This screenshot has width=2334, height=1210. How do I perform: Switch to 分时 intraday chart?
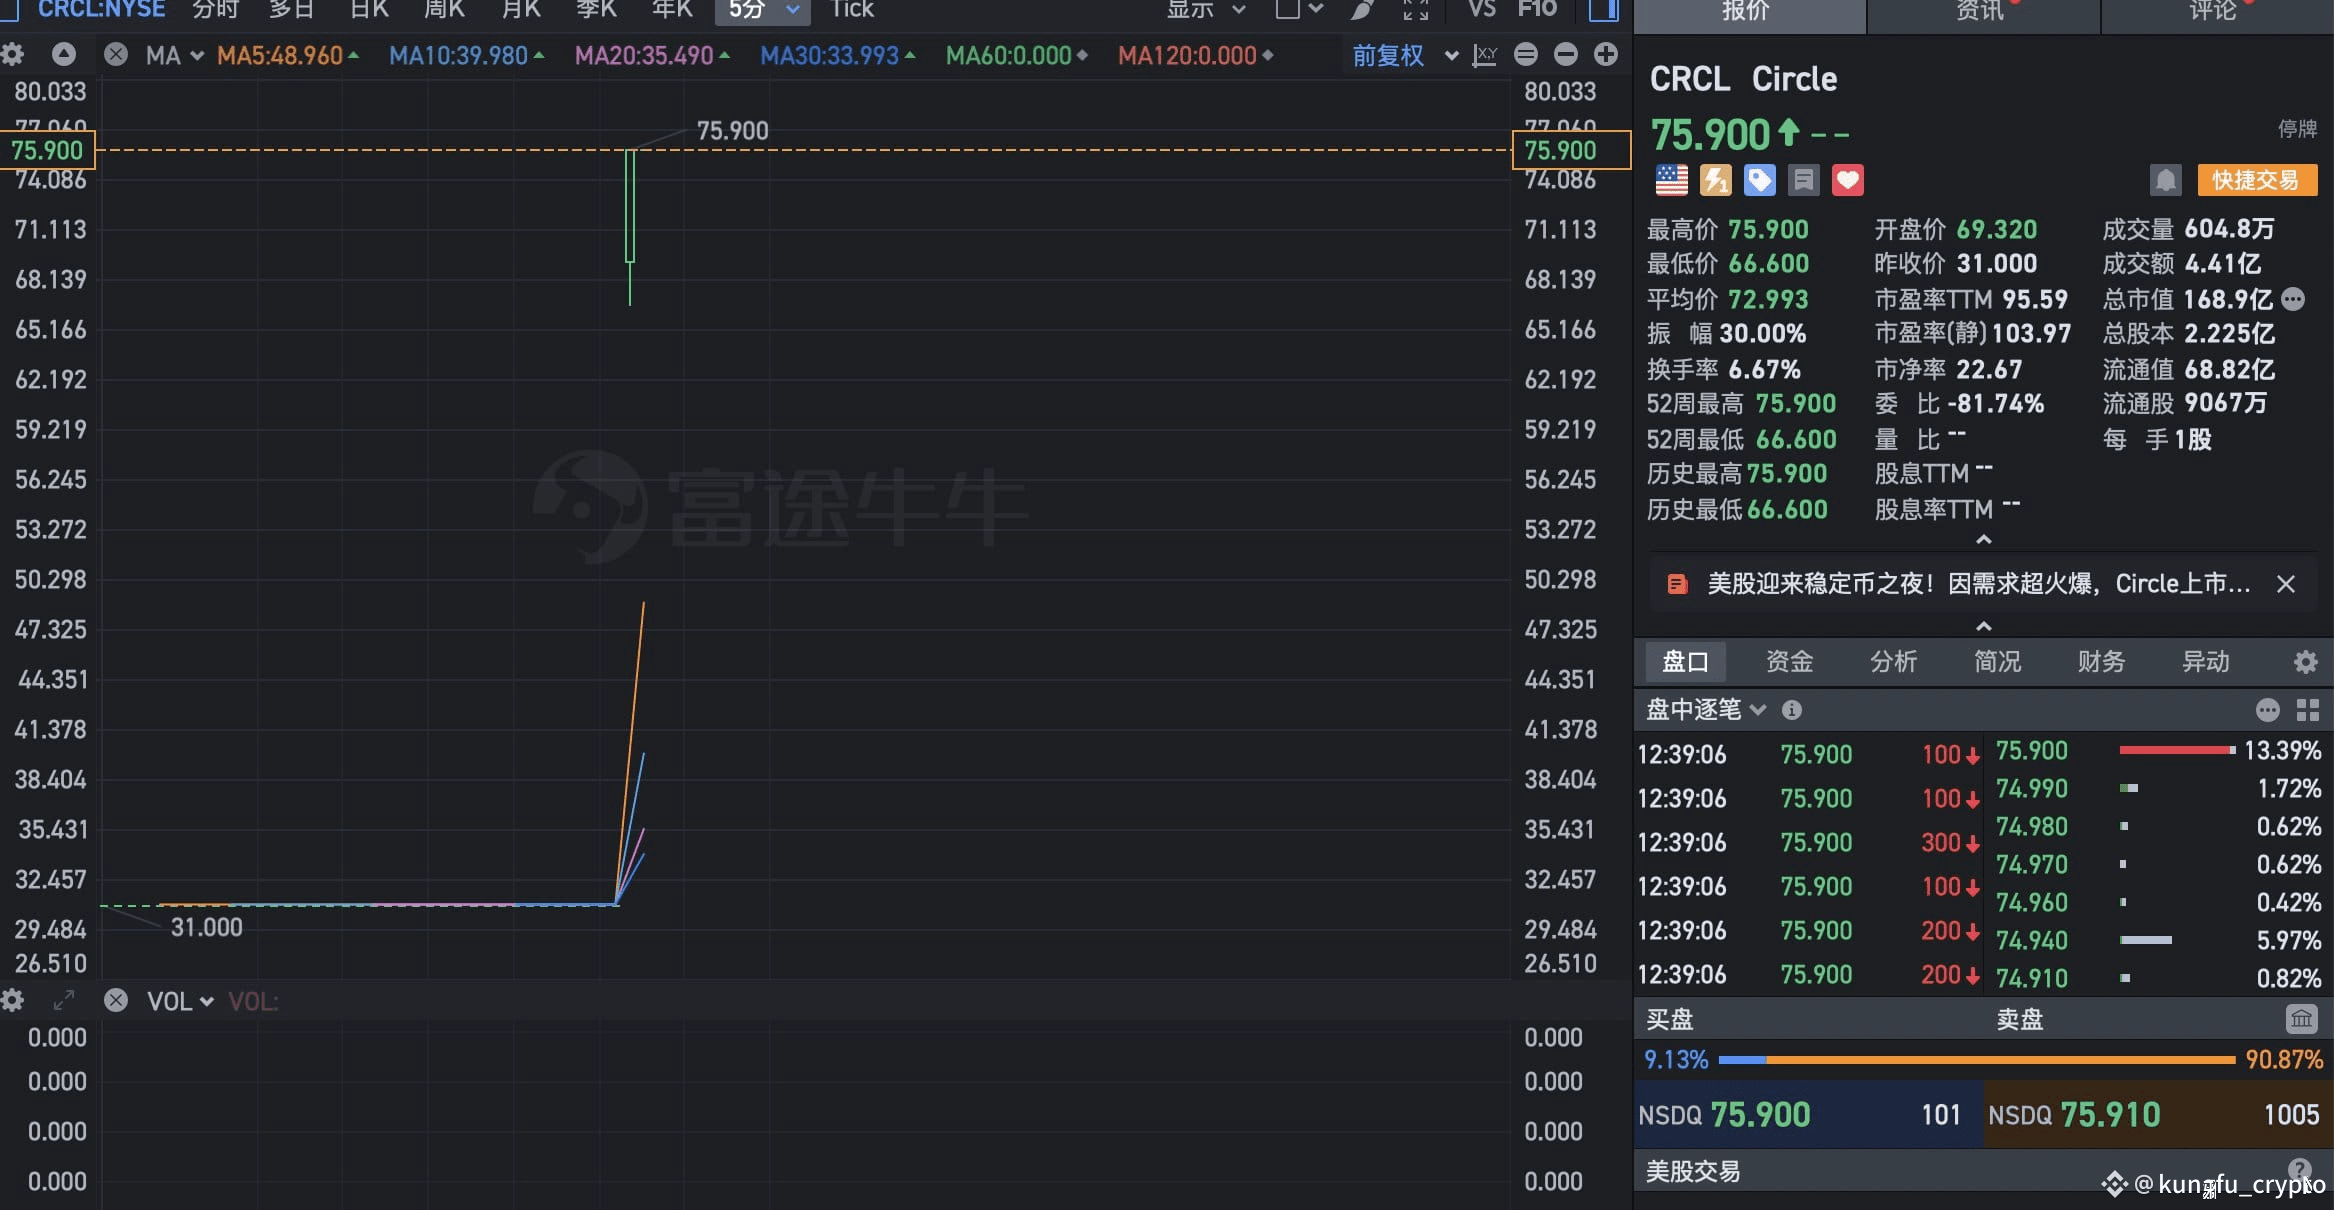[216, 9]
